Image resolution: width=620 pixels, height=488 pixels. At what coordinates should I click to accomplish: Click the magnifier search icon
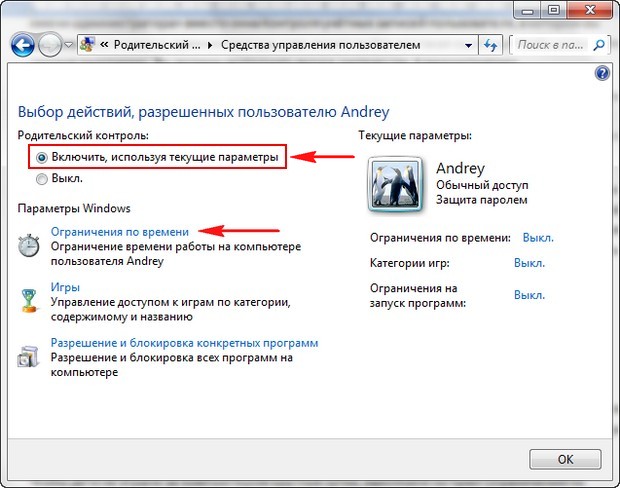pos(599,45)
